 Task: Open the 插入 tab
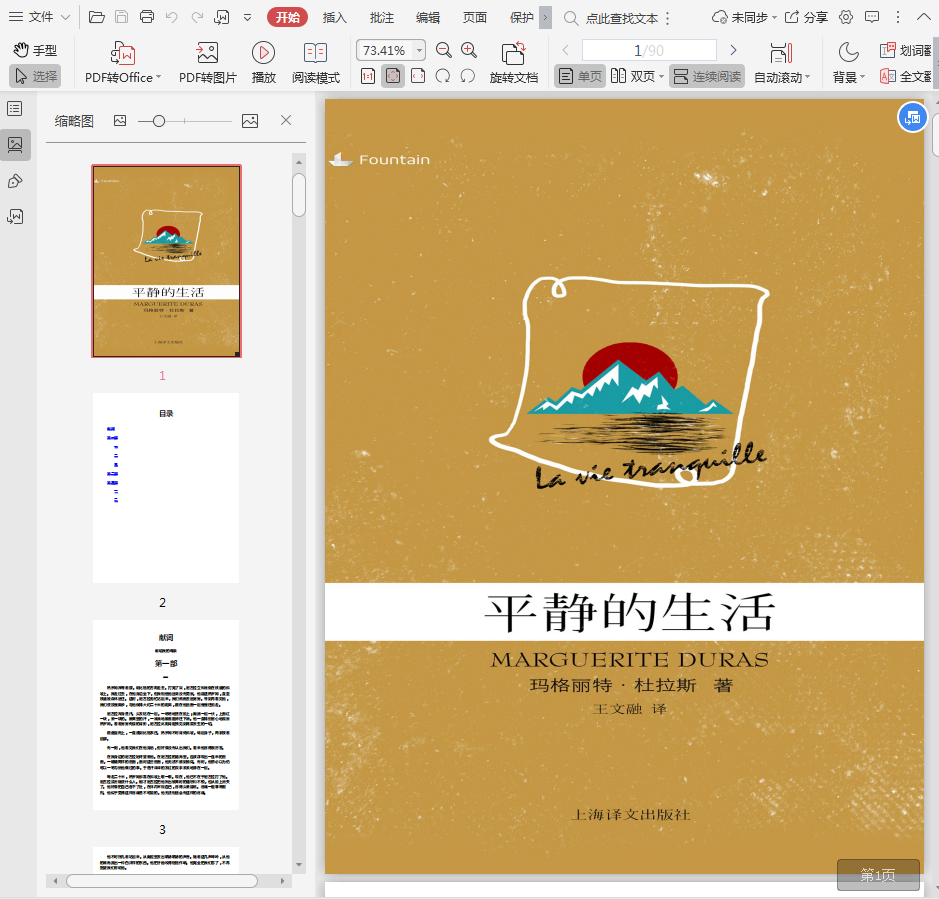coord(334,17)
